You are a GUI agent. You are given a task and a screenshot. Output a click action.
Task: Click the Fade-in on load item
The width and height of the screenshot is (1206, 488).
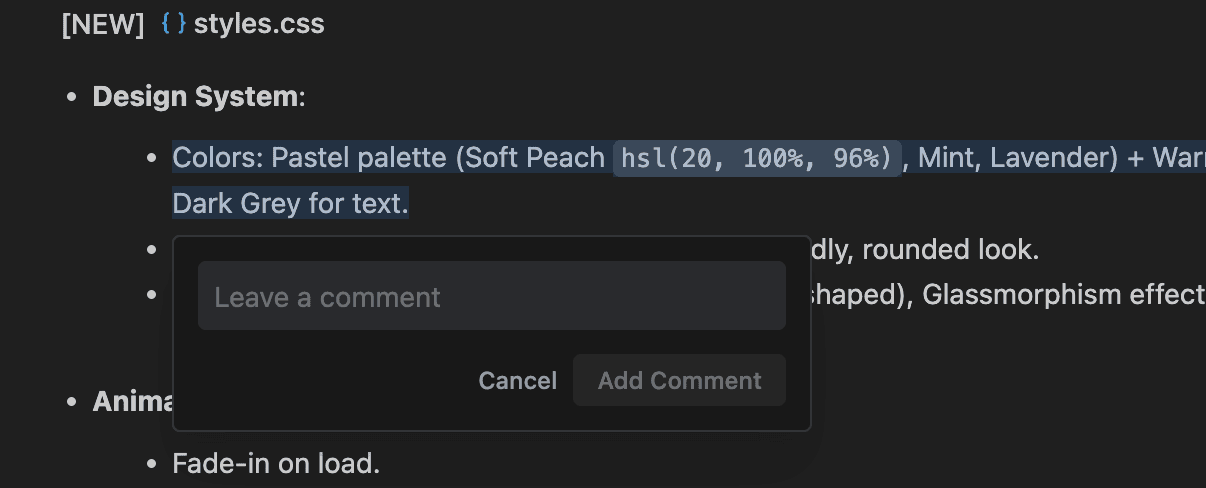(276, 464)
